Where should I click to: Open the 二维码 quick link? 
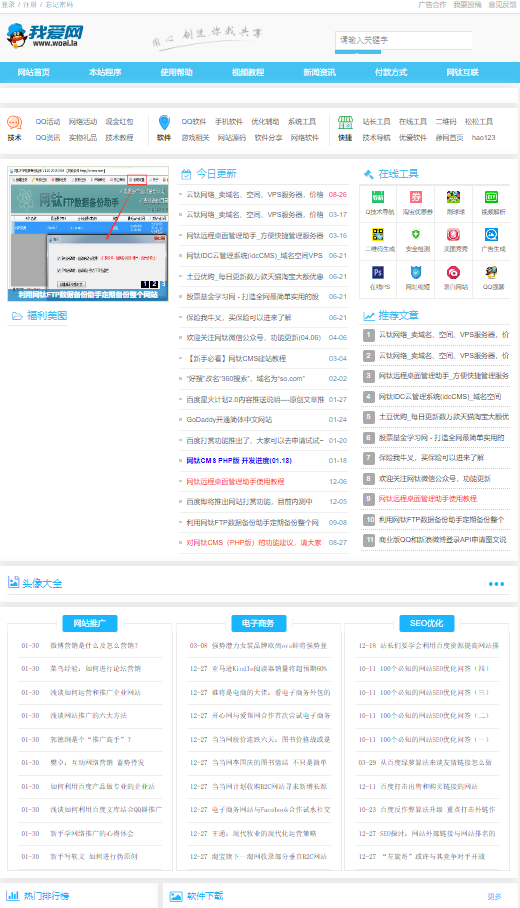[446, 122]
